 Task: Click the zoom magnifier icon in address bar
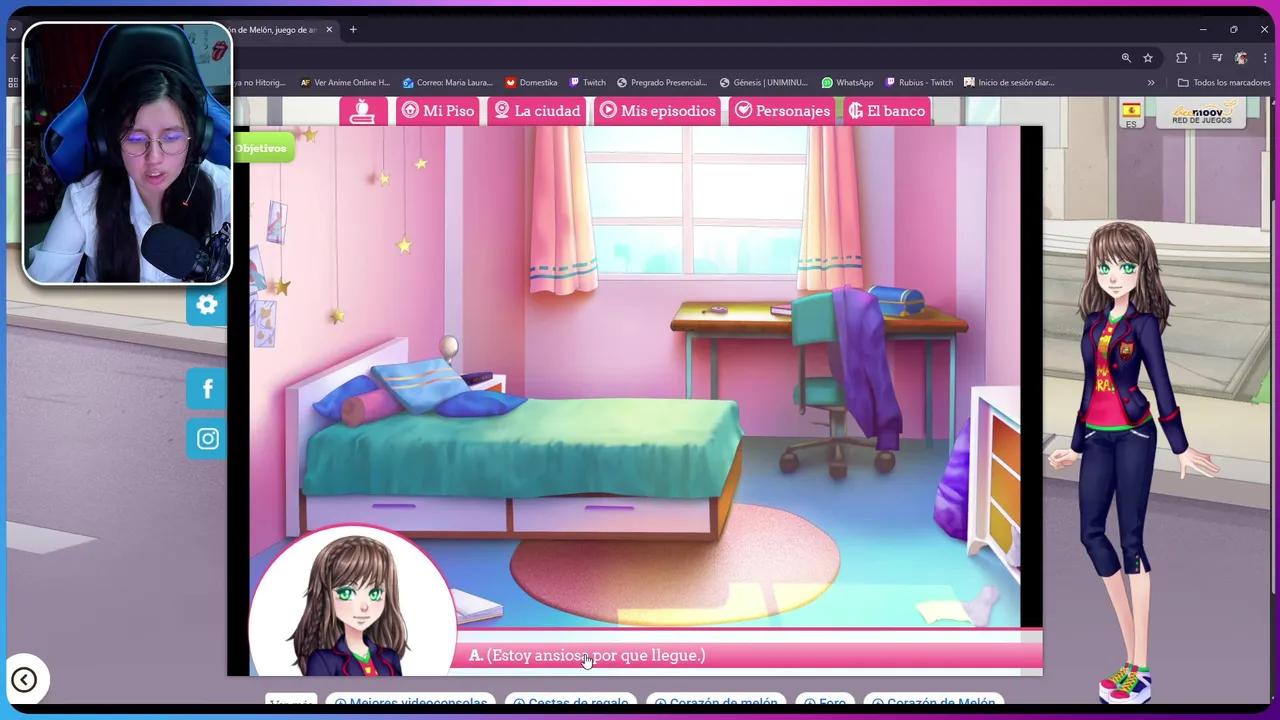tap(1126, 58)
